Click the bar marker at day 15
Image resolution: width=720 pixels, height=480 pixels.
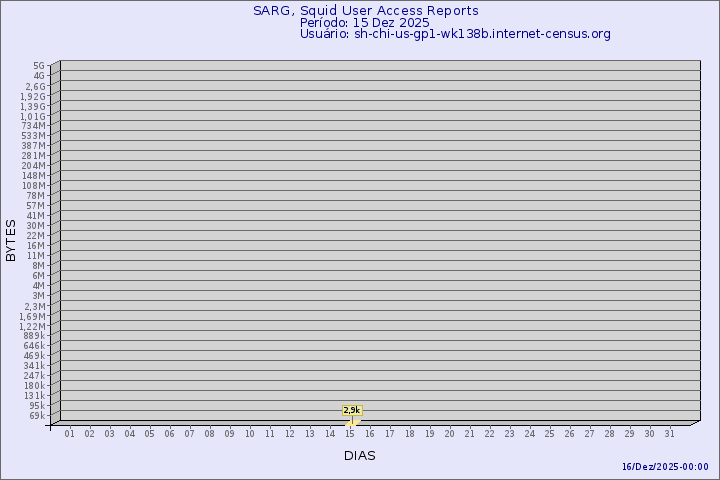(351, 421)
